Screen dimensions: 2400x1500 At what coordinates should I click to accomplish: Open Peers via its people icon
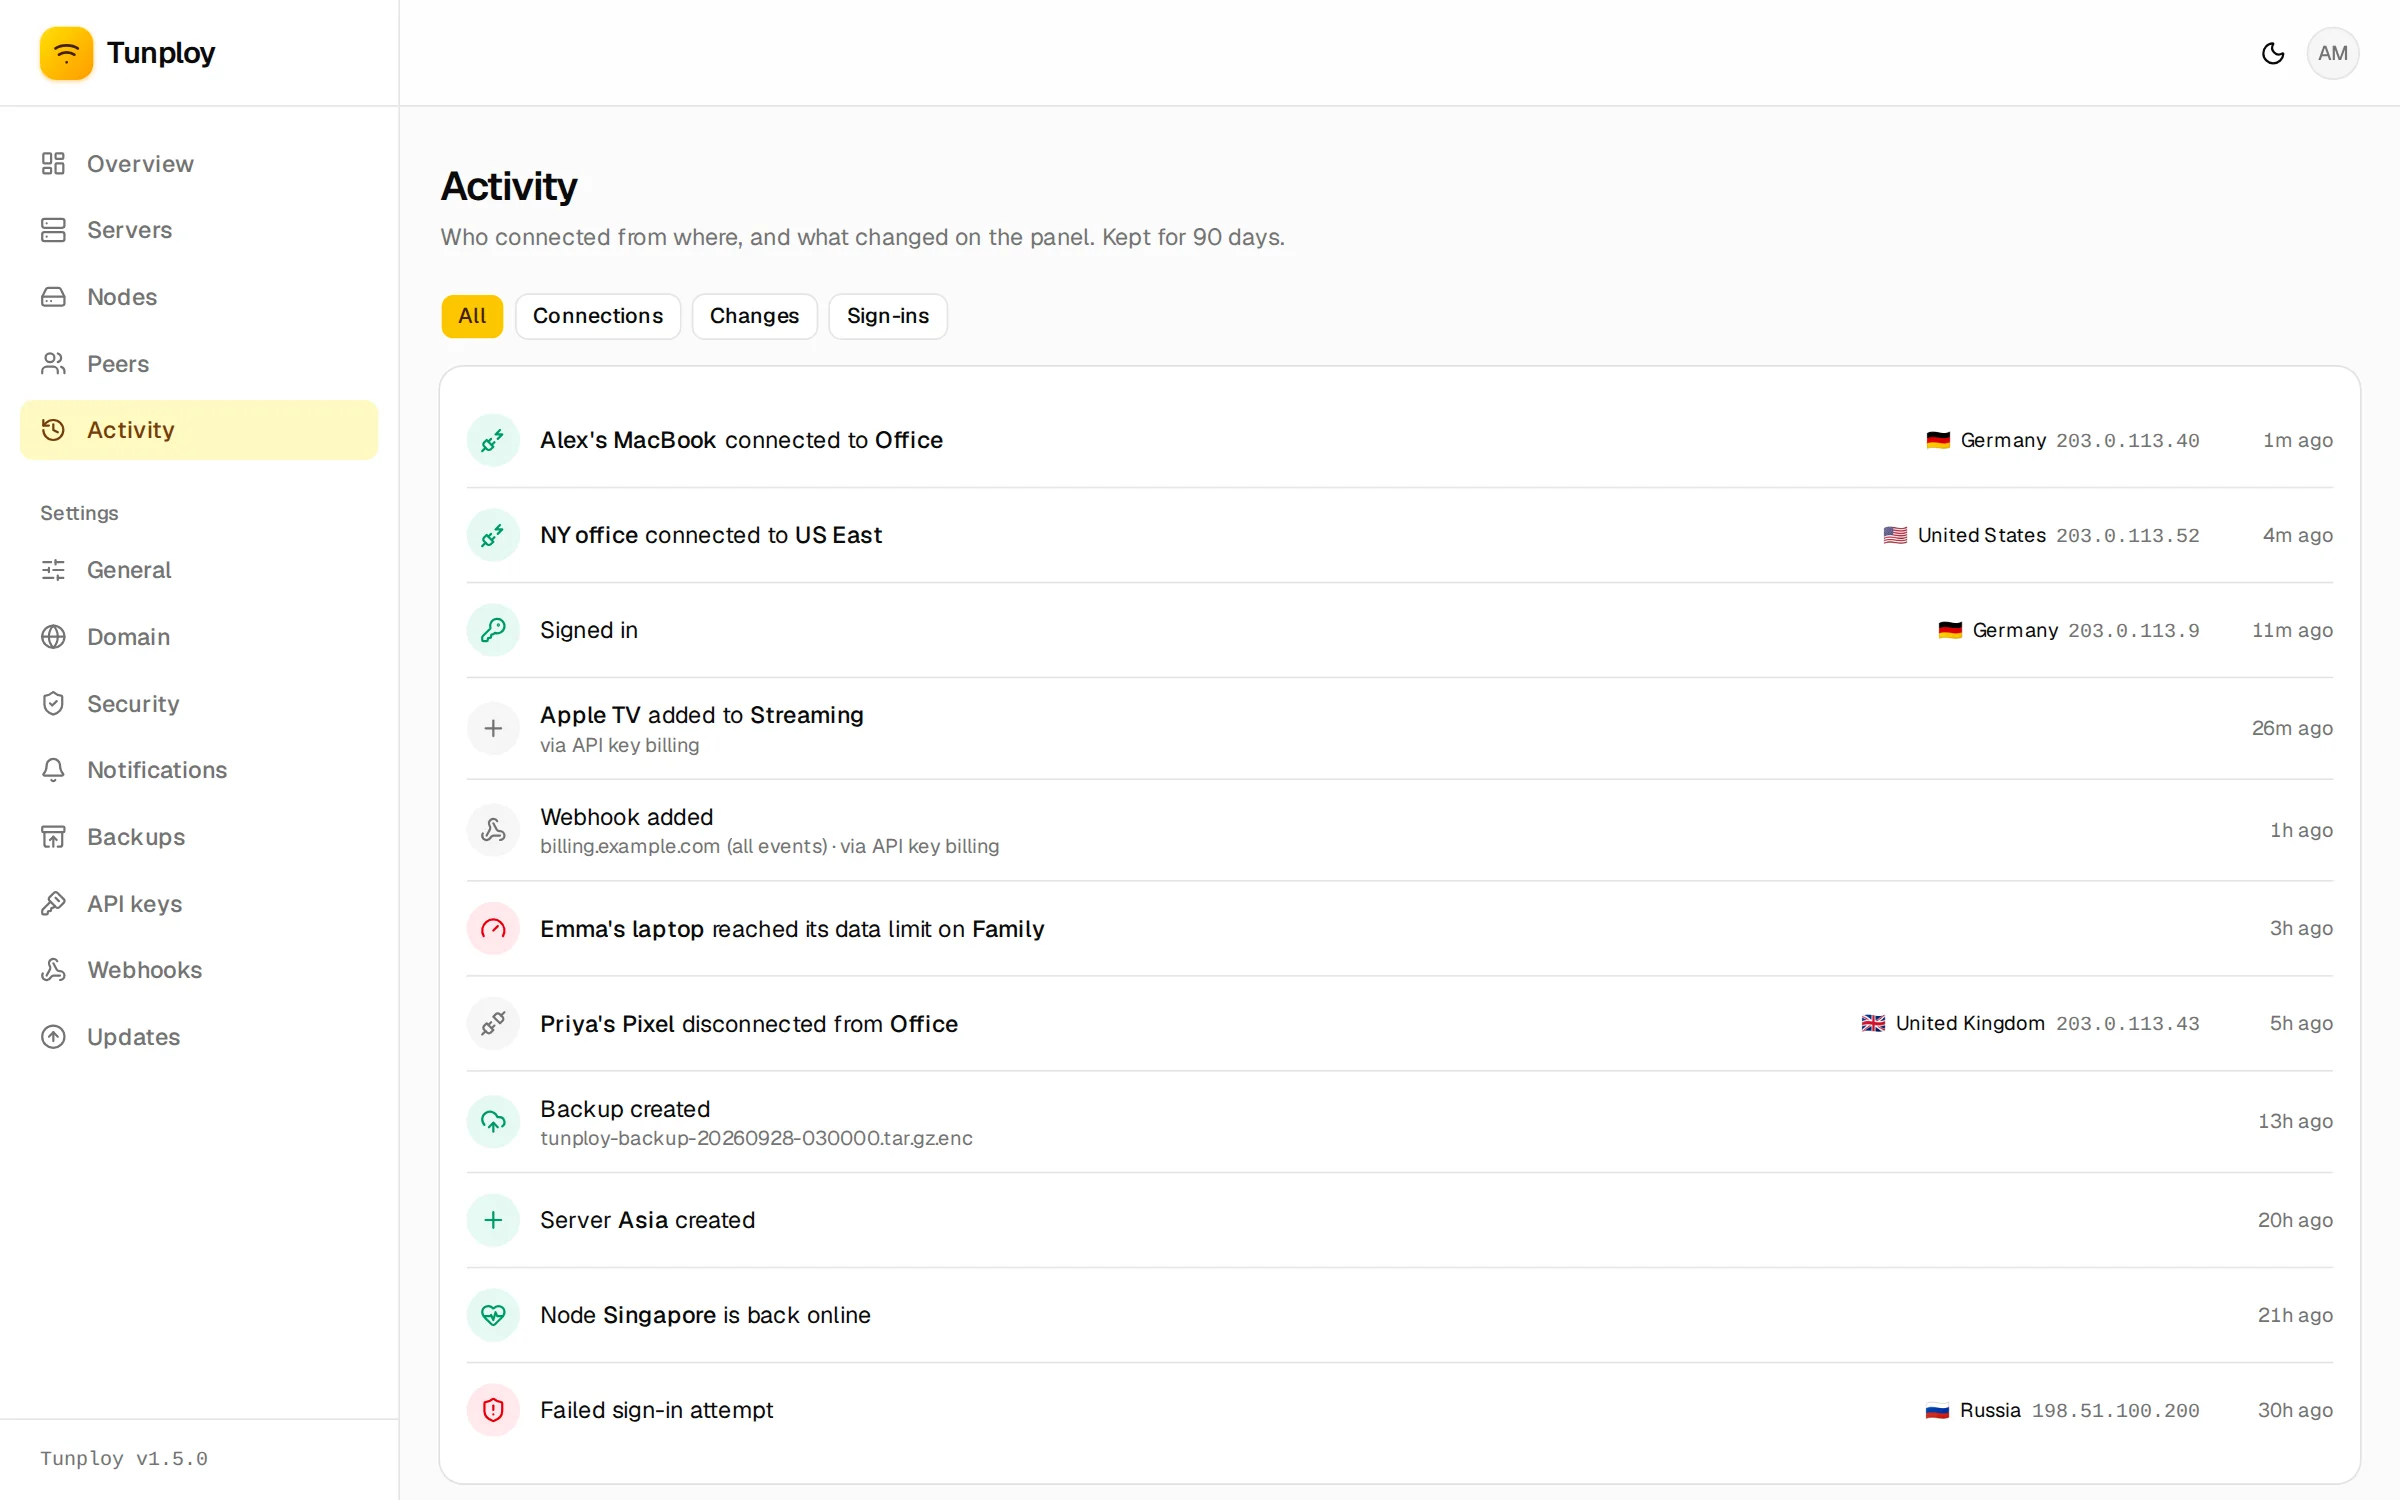[x=53, y=363]
